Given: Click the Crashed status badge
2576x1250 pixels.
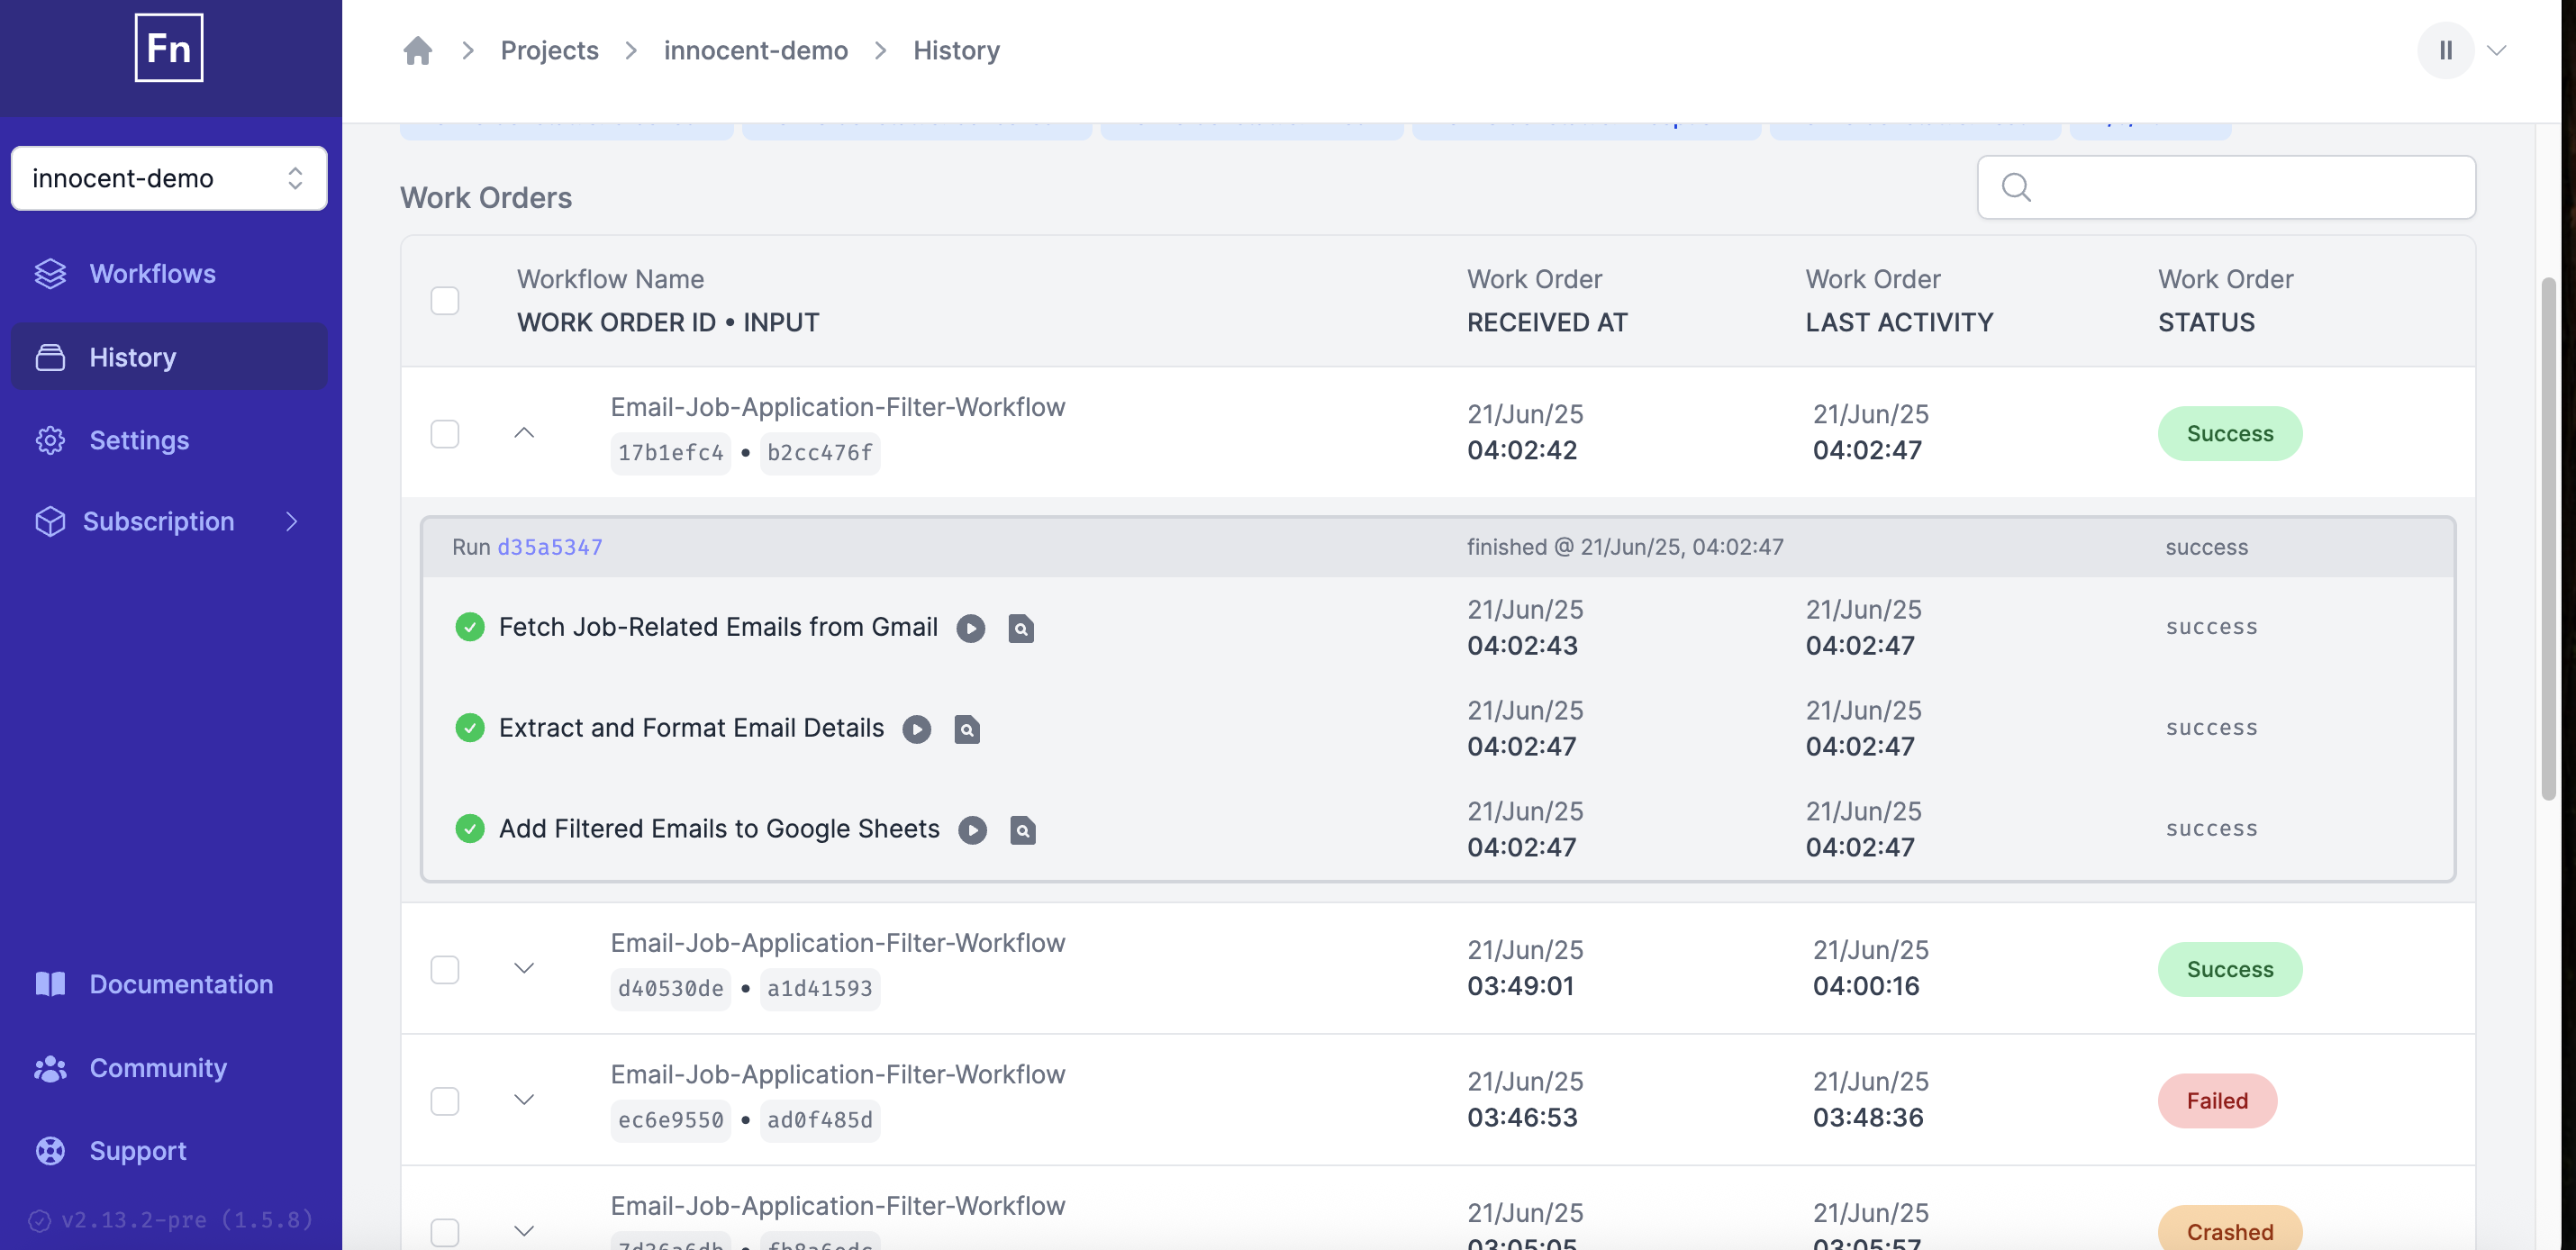Looking at the screenshot, I should [2230, 1230].
